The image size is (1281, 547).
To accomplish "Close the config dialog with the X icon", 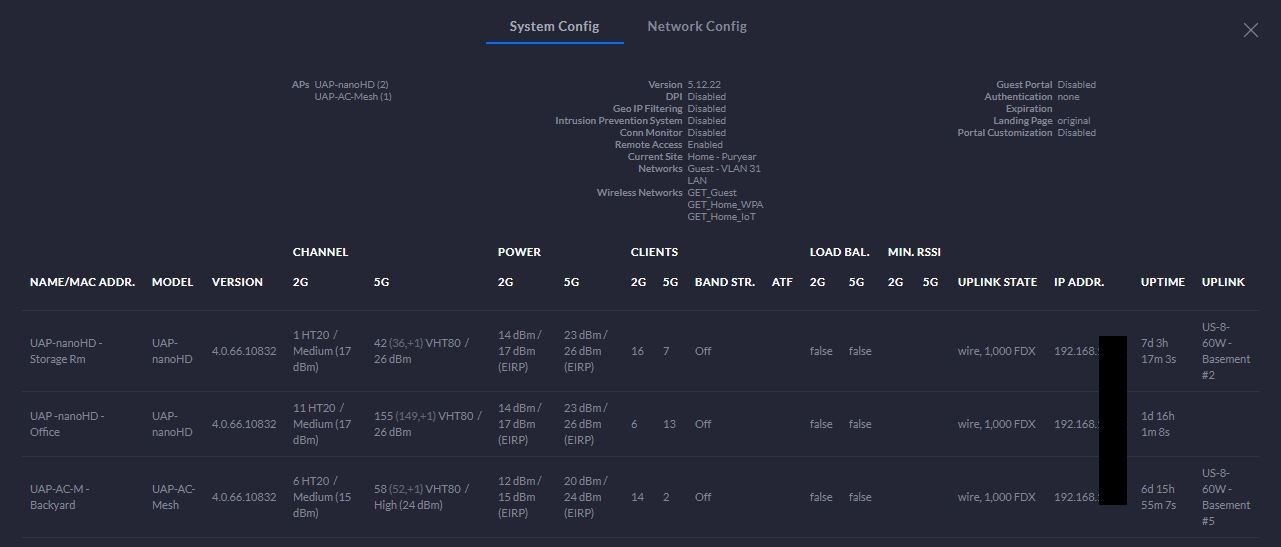I will (x=1250, y=30).
